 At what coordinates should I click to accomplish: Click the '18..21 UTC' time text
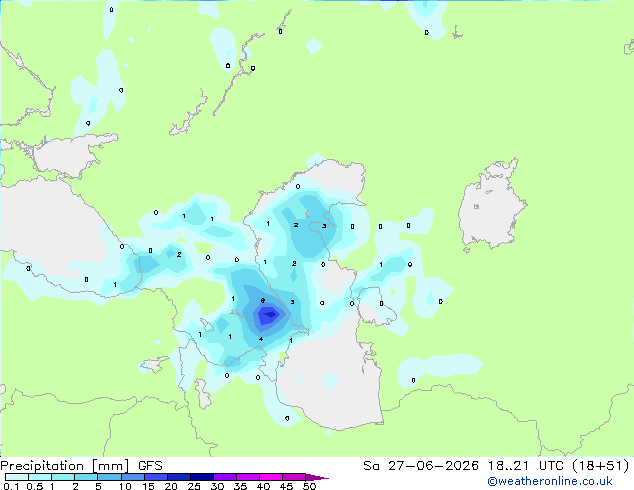pos(526,466)
